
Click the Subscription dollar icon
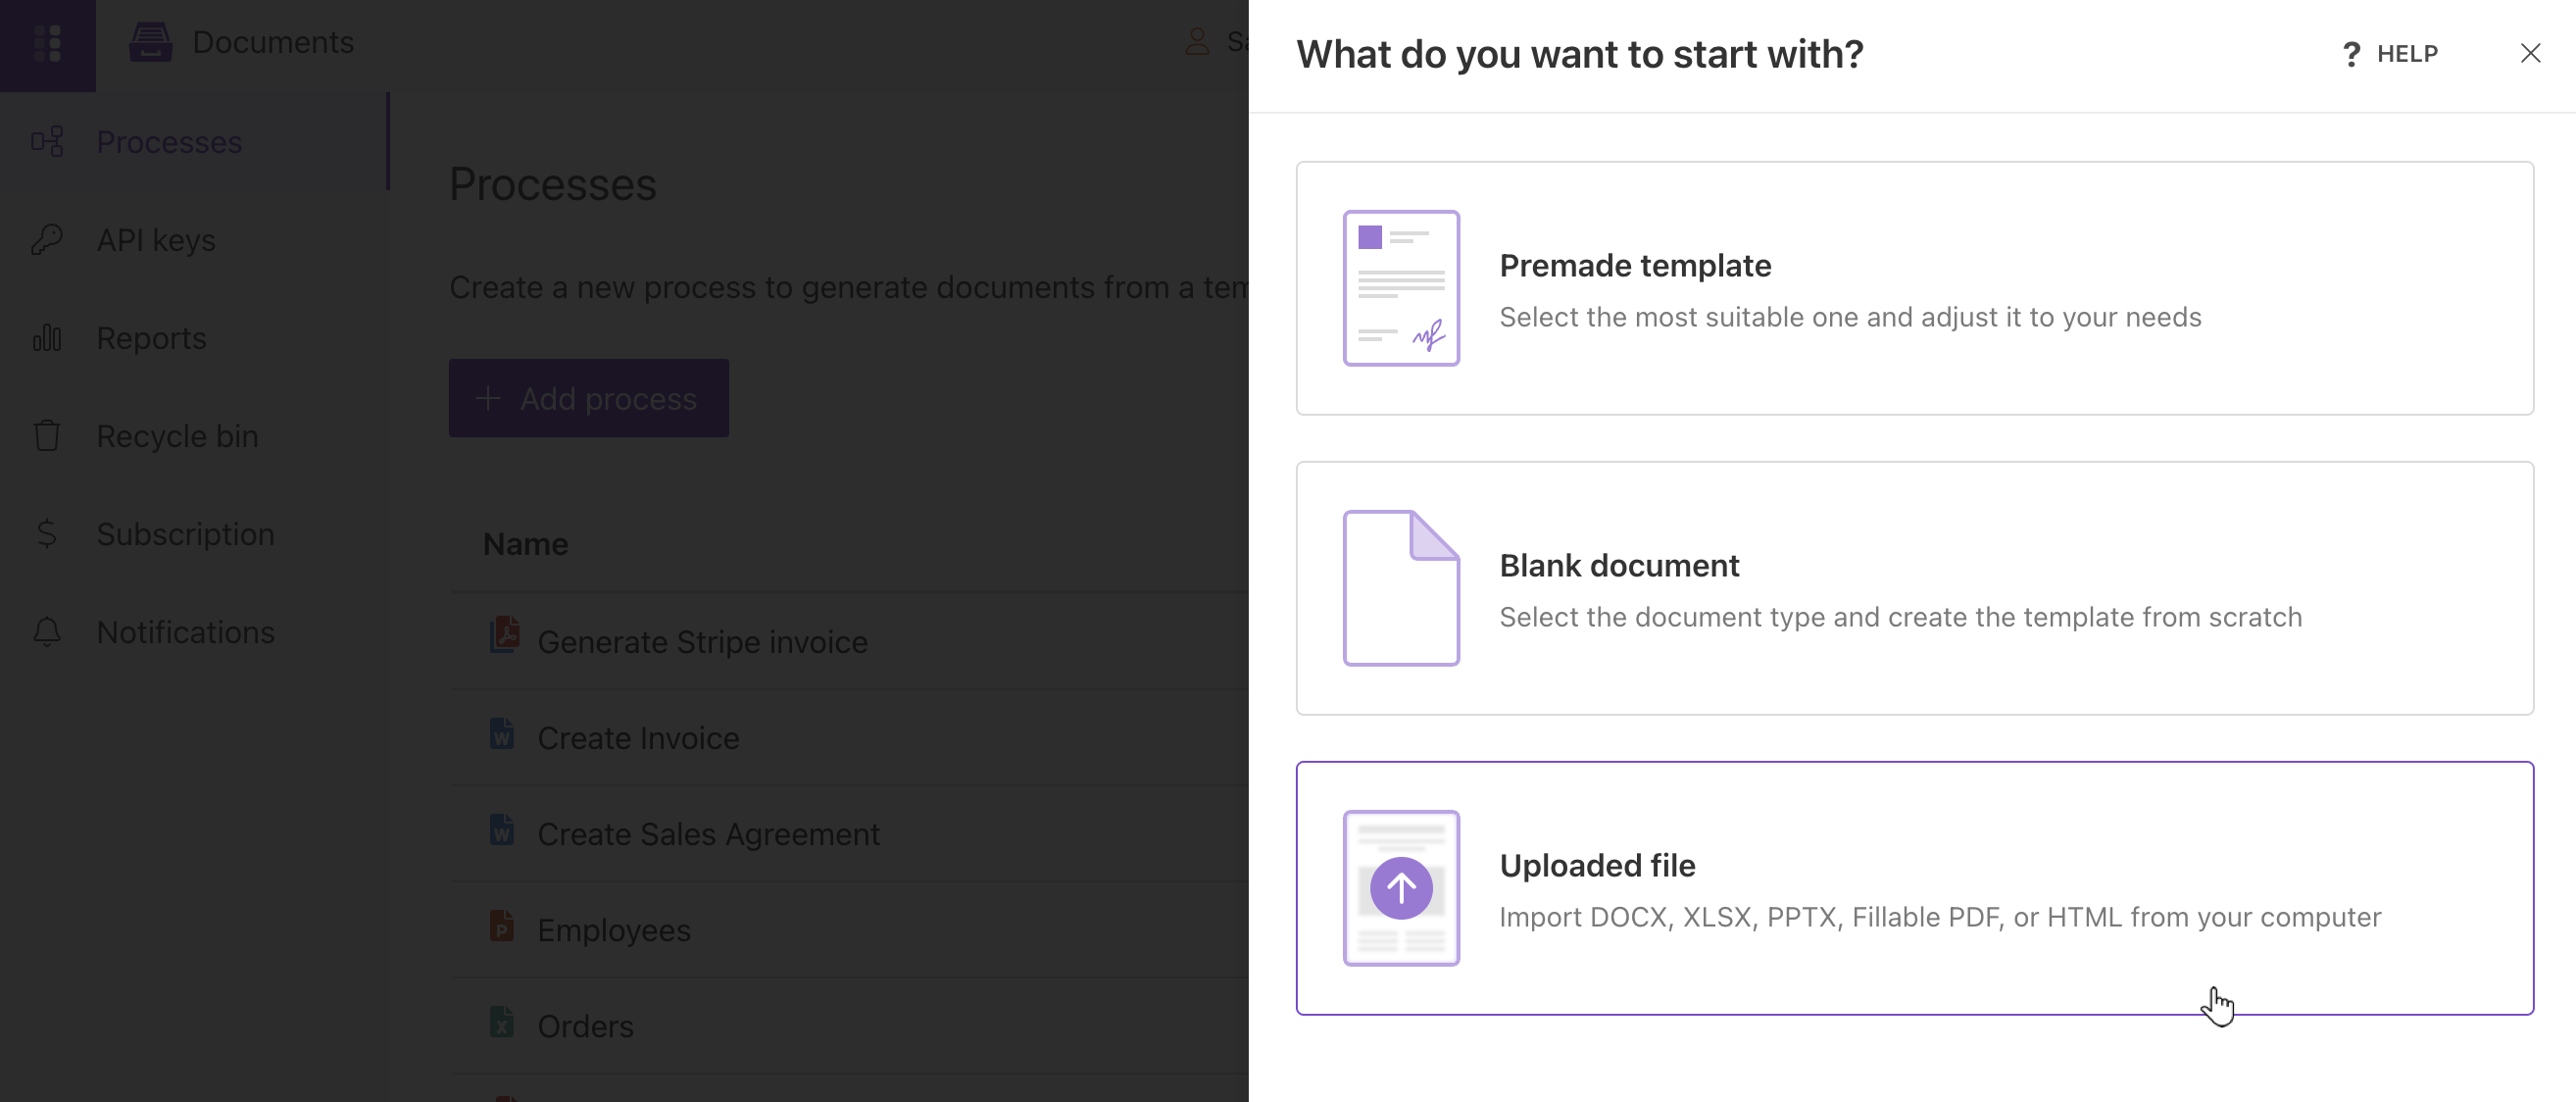[47, 534]
